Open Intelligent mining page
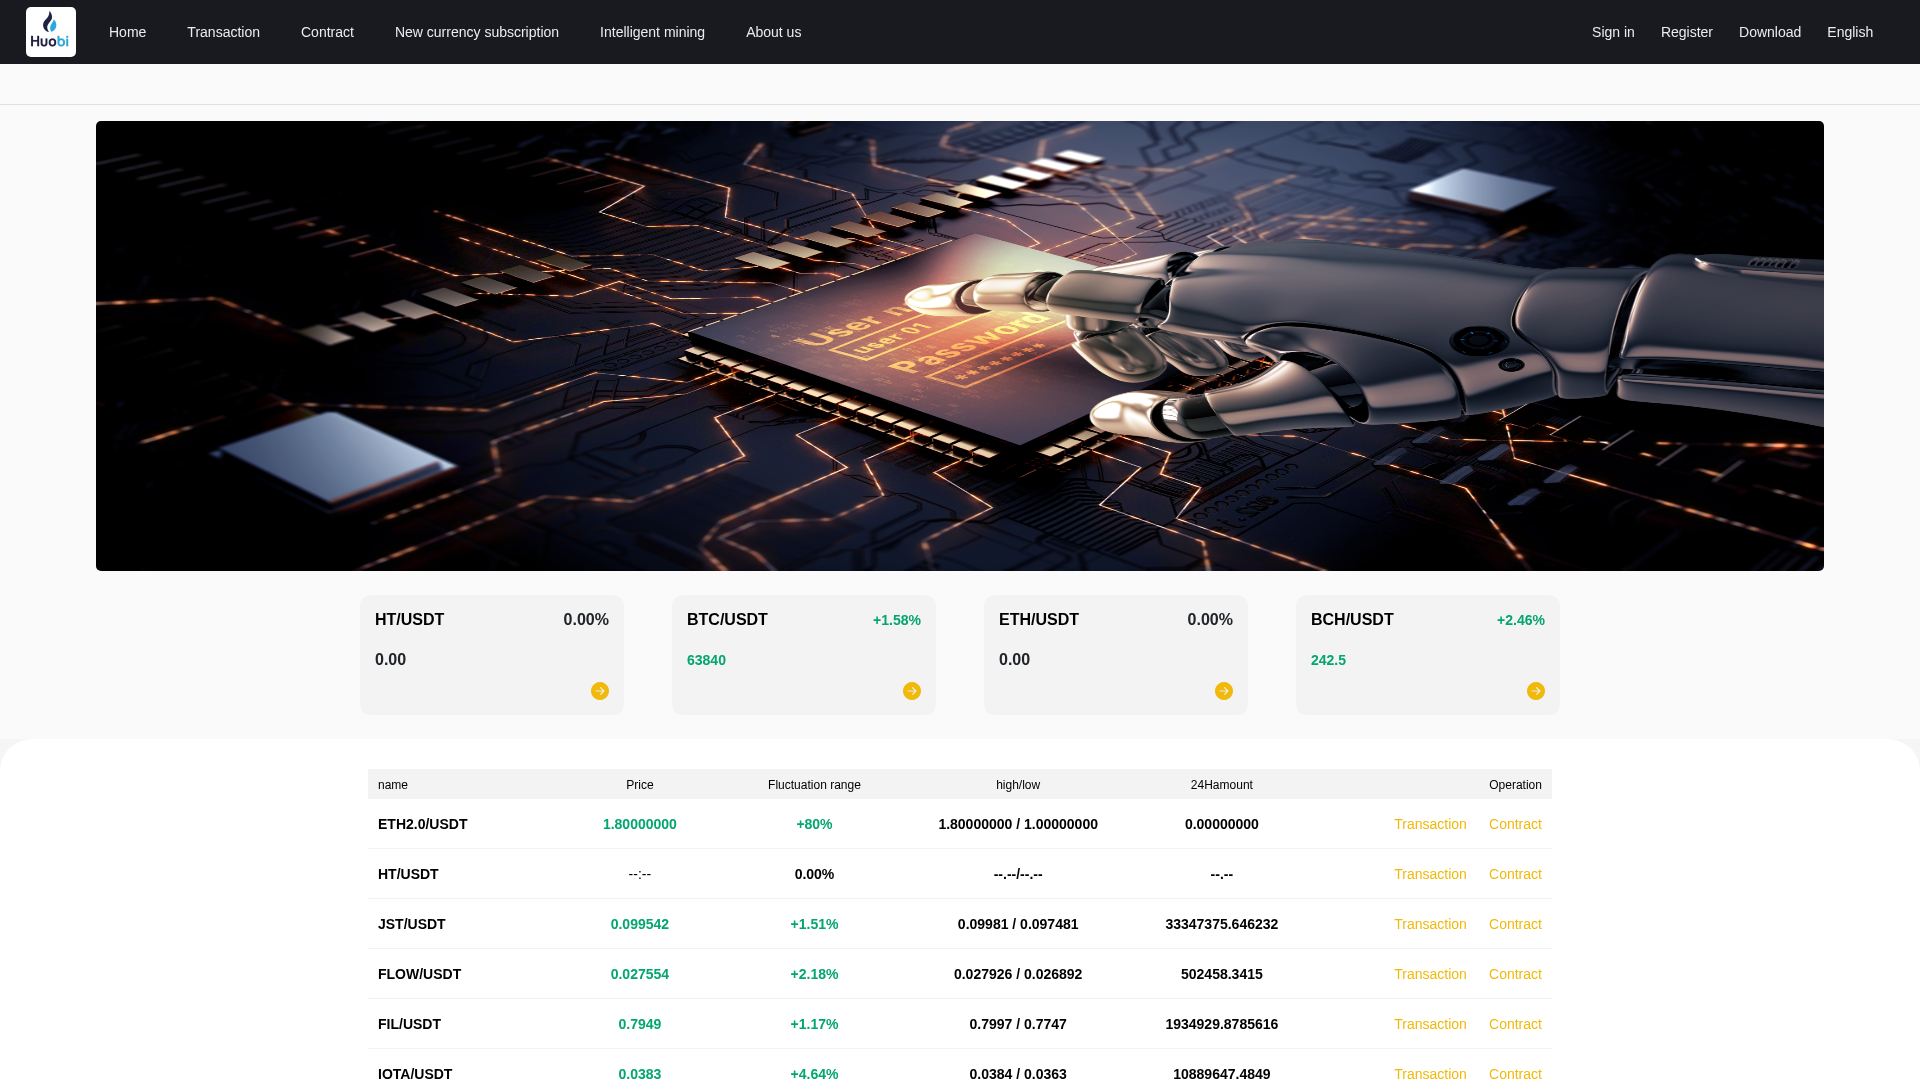1920x1080 pixels. [652, 32]
